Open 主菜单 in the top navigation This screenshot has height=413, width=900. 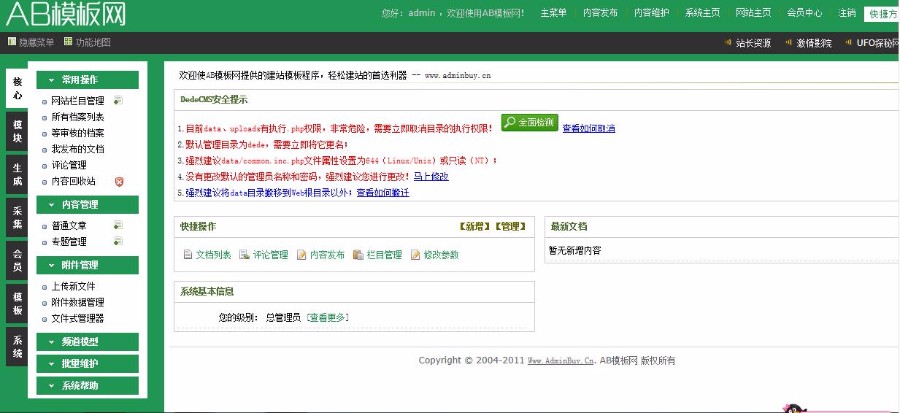coord(553,13)
